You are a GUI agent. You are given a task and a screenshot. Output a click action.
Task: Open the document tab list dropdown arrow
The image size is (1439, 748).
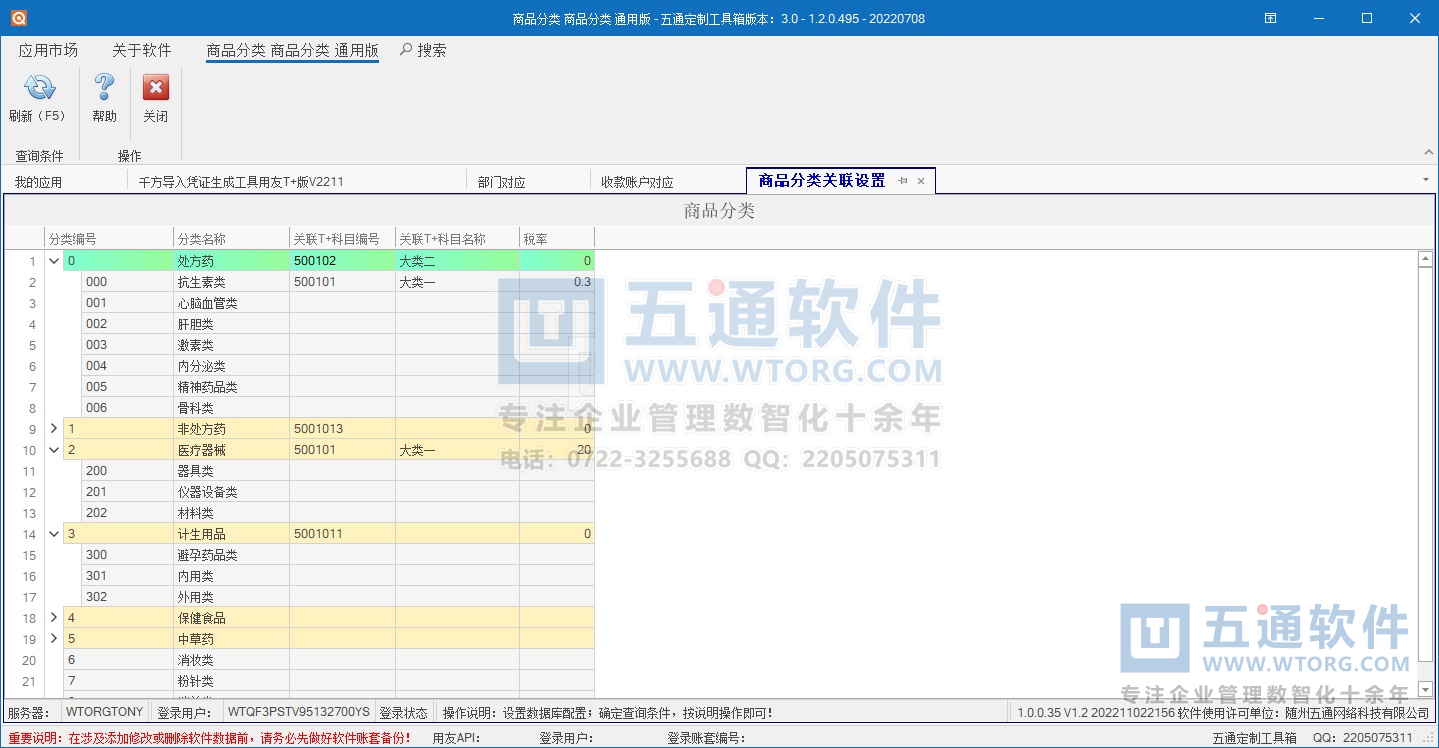coord(1425,180)
